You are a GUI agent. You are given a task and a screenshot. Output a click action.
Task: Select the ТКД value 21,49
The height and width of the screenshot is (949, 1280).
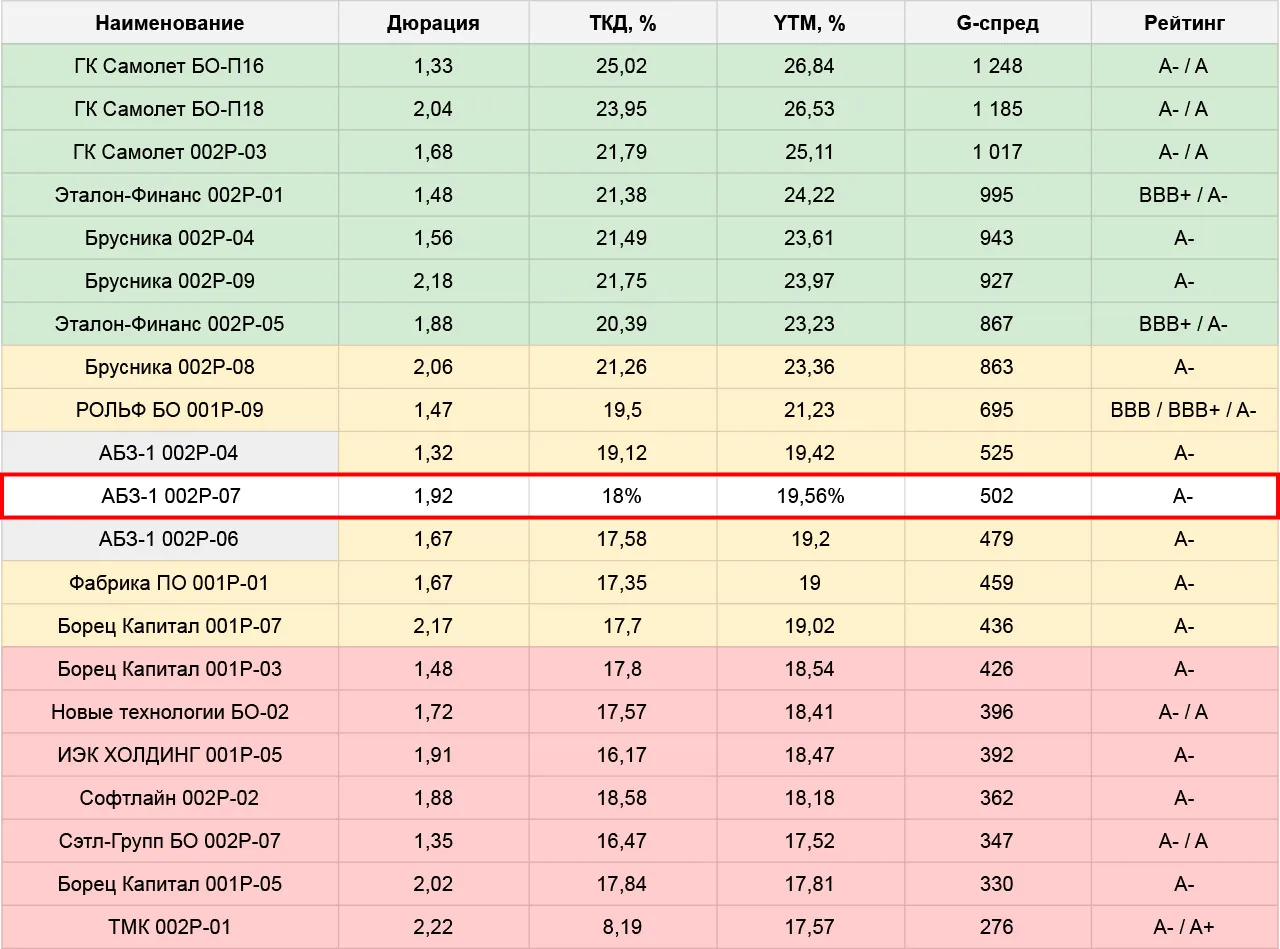point(622,238)
